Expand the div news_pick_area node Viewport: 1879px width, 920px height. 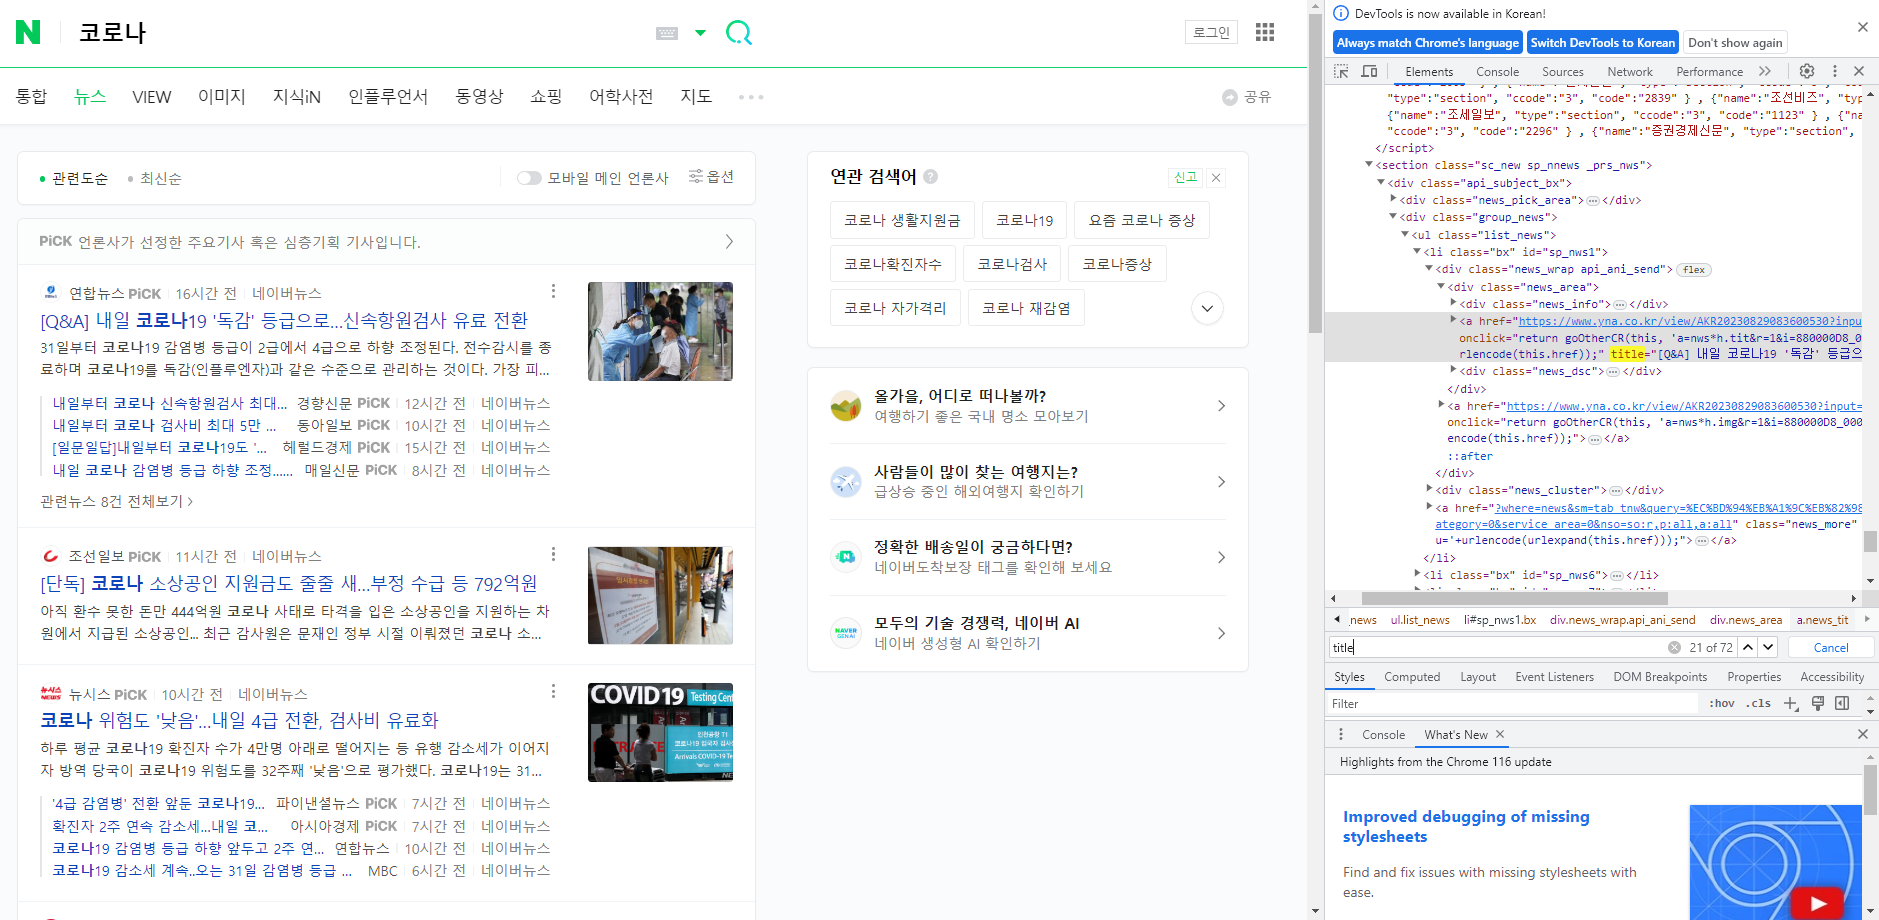coord(1393,200)
